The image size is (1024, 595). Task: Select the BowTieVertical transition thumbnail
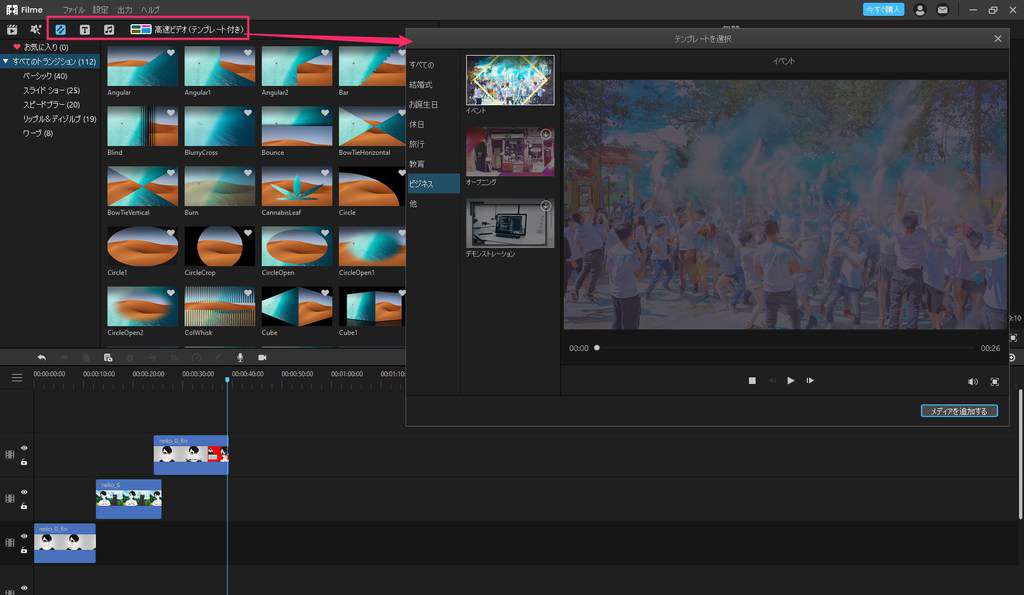pyautogui.click(x=142, y=187)
